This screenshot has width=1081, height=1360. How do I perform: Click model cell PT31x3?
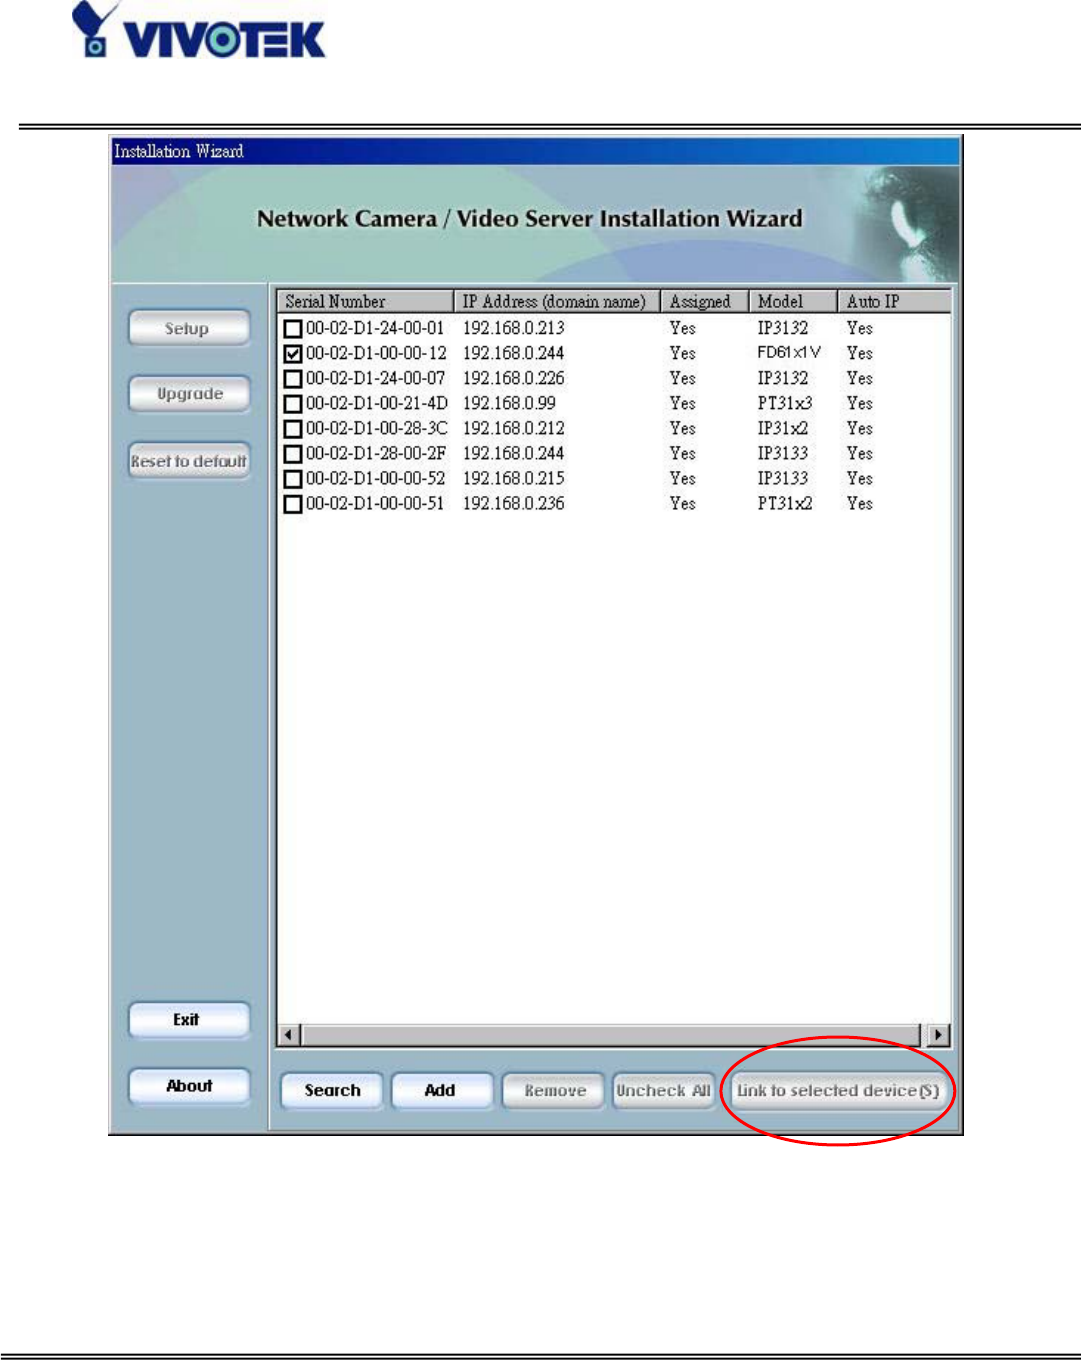[785, 404]
